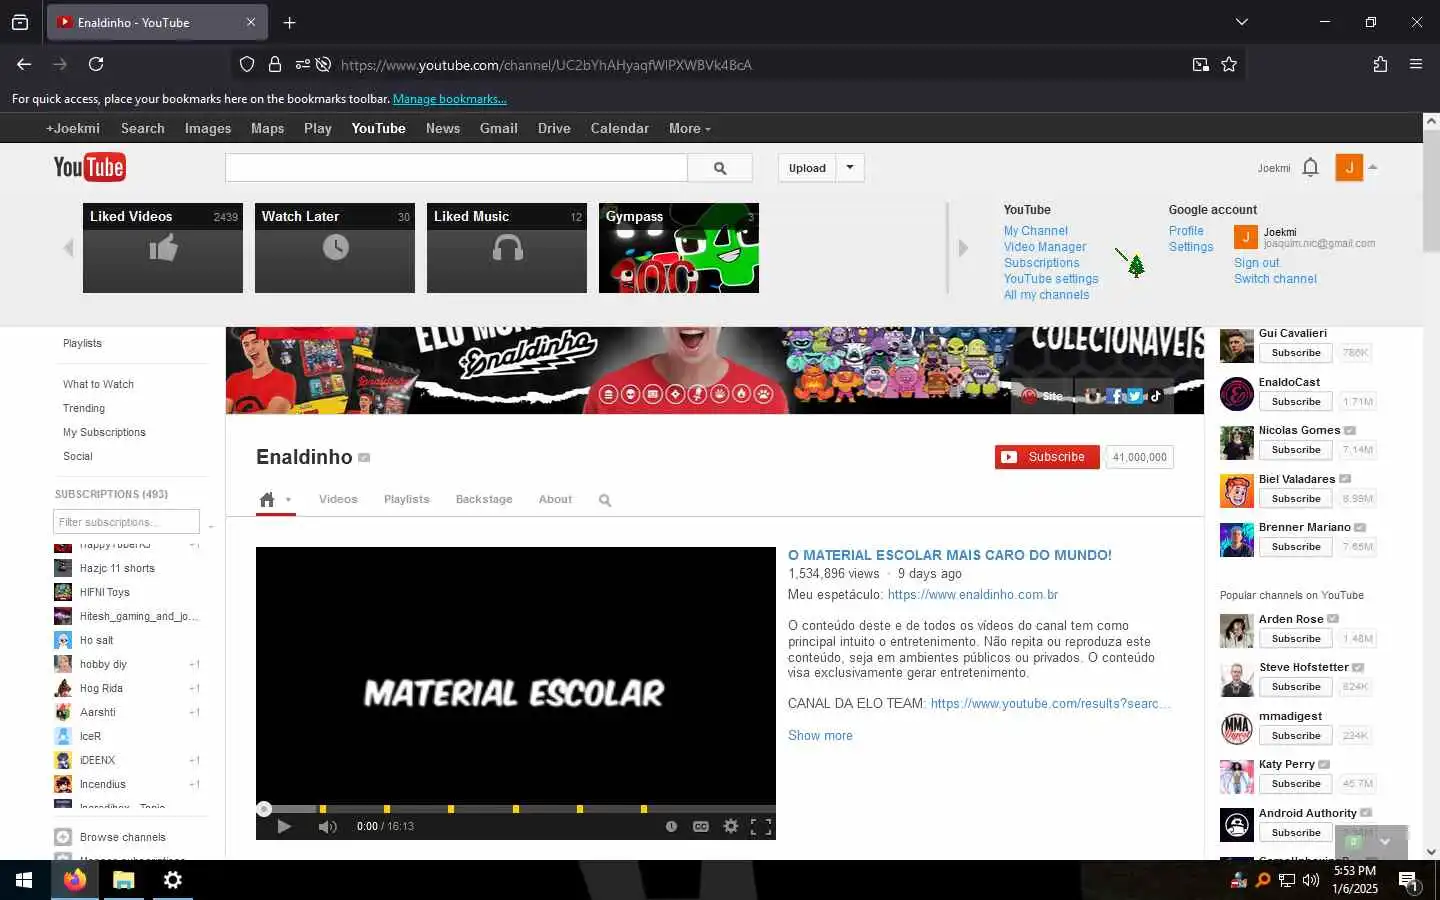Show more of the video description
1440x900 pixels.
pyautogui.click(x=820, y=735)
